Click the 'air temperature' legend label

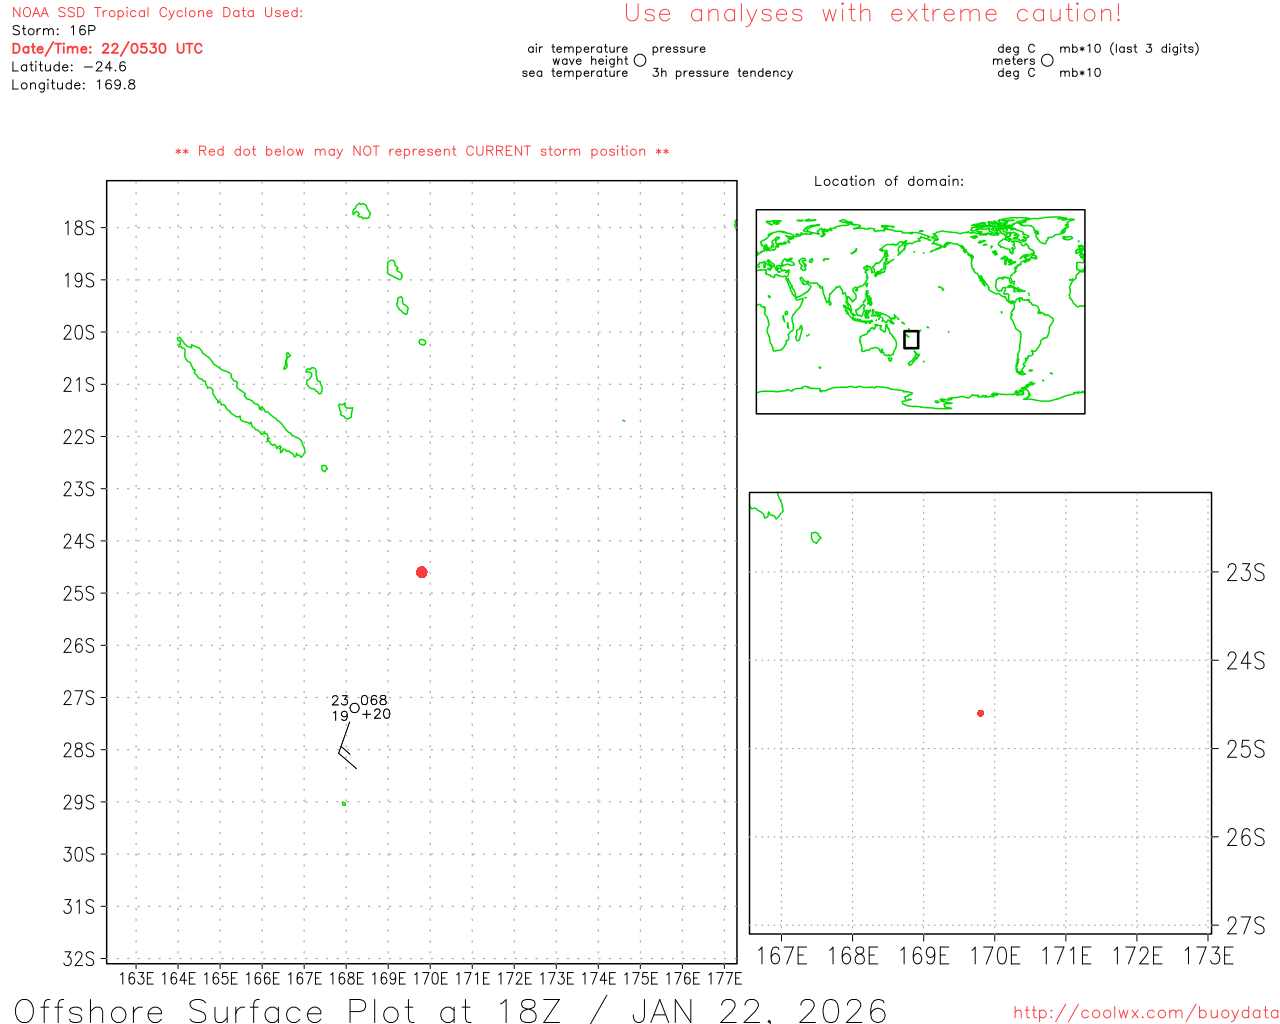578,48
